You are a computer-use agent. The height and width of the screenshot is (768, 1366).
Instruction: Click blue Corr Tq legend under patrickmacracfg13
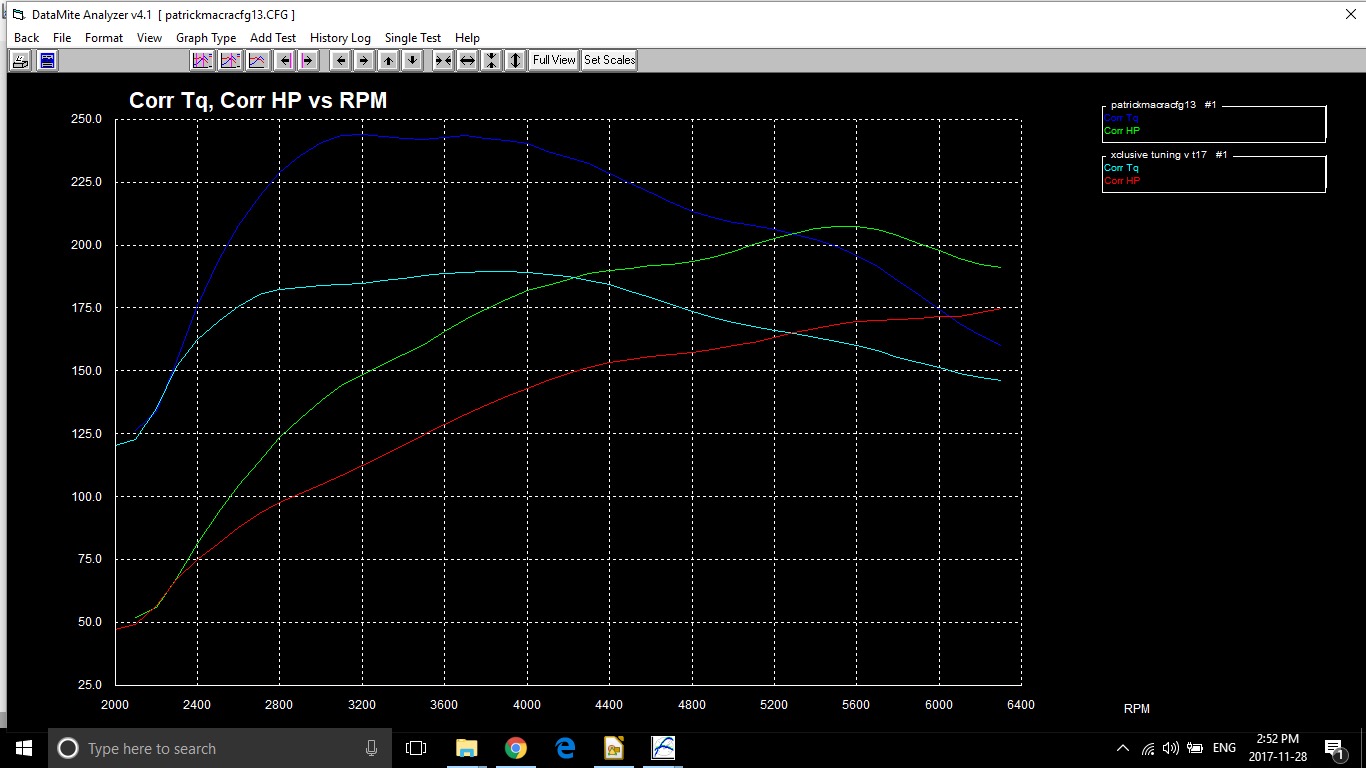click(1121, 118)
